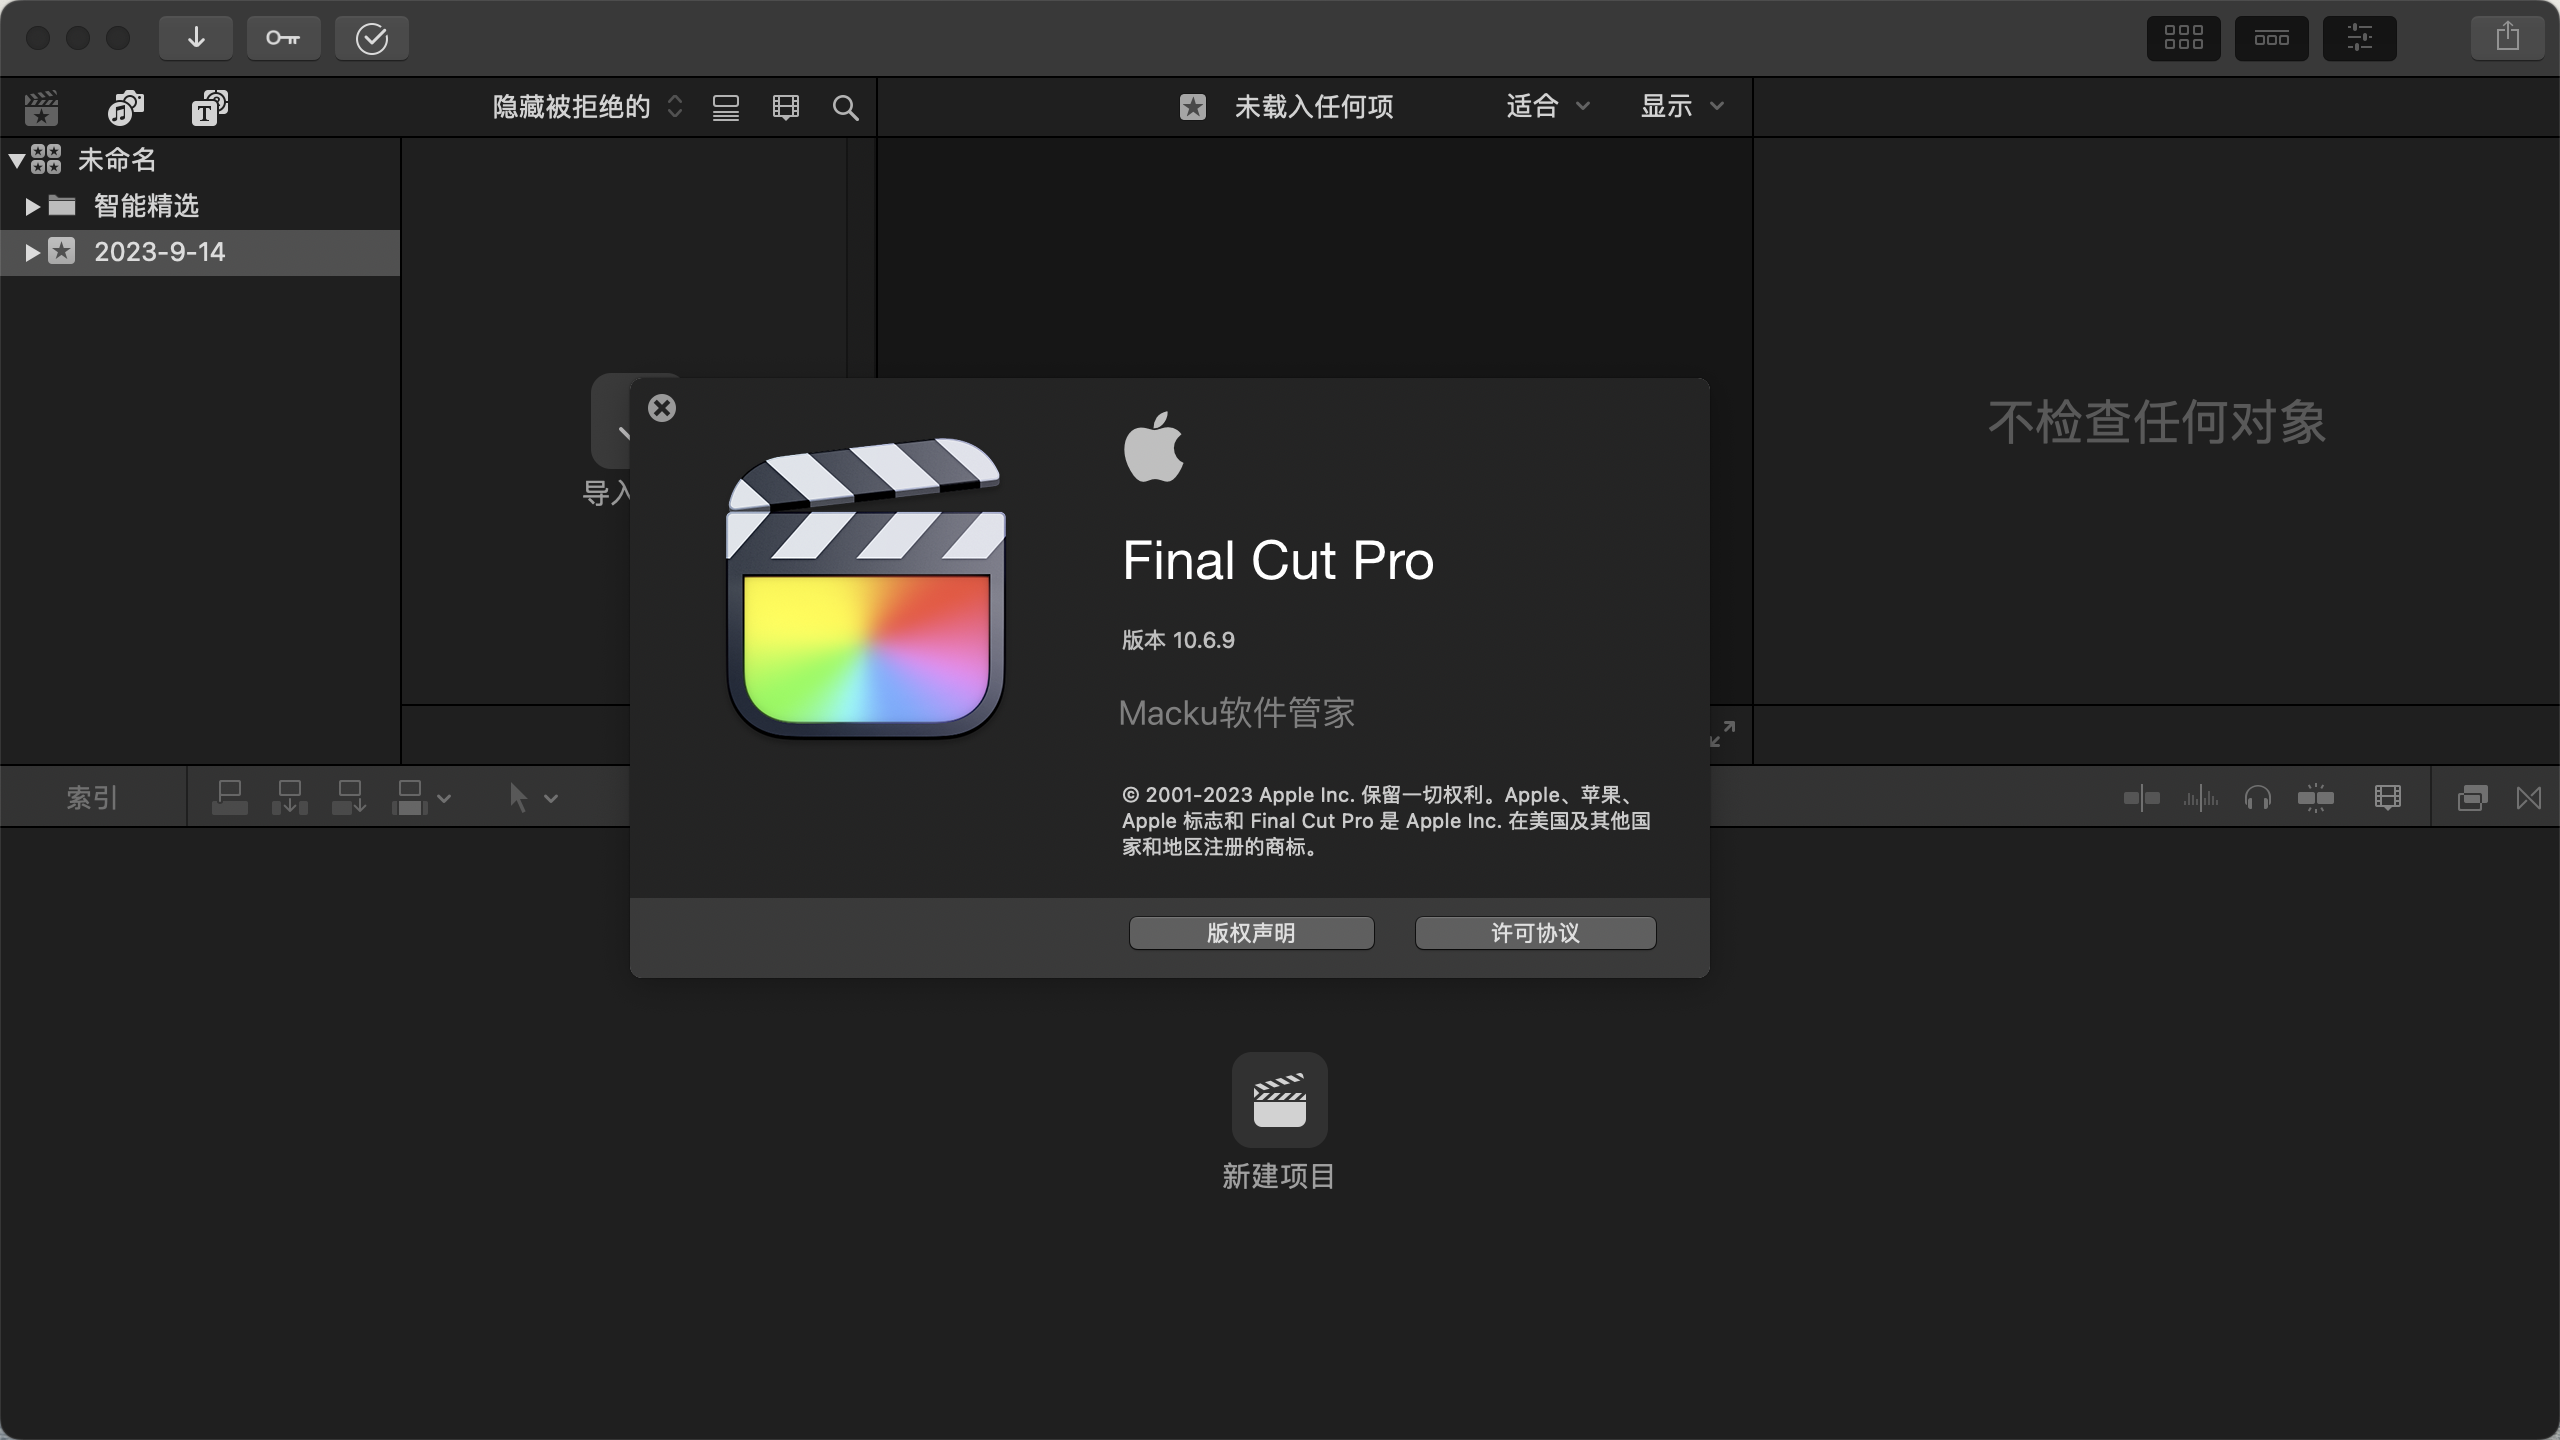The height and width of the screenshot is (1440, 2560).
Task: Click the insert clip edit icon
Action: [290, 798]
